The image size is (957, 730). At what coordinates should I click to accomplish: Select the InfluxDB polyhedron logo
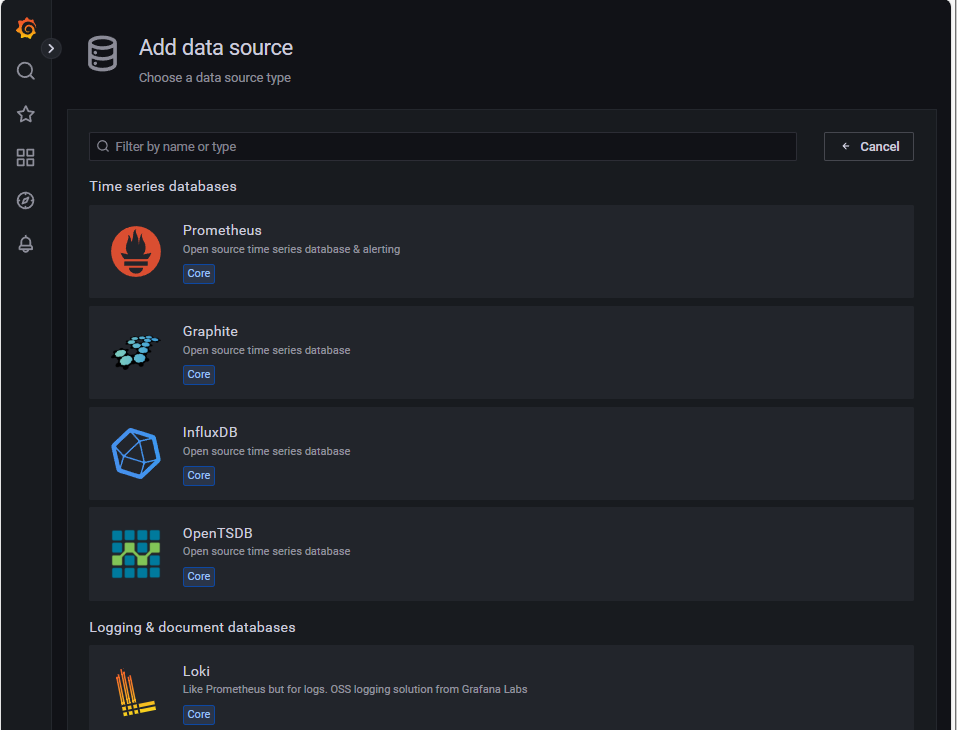(x=136, y=454)
